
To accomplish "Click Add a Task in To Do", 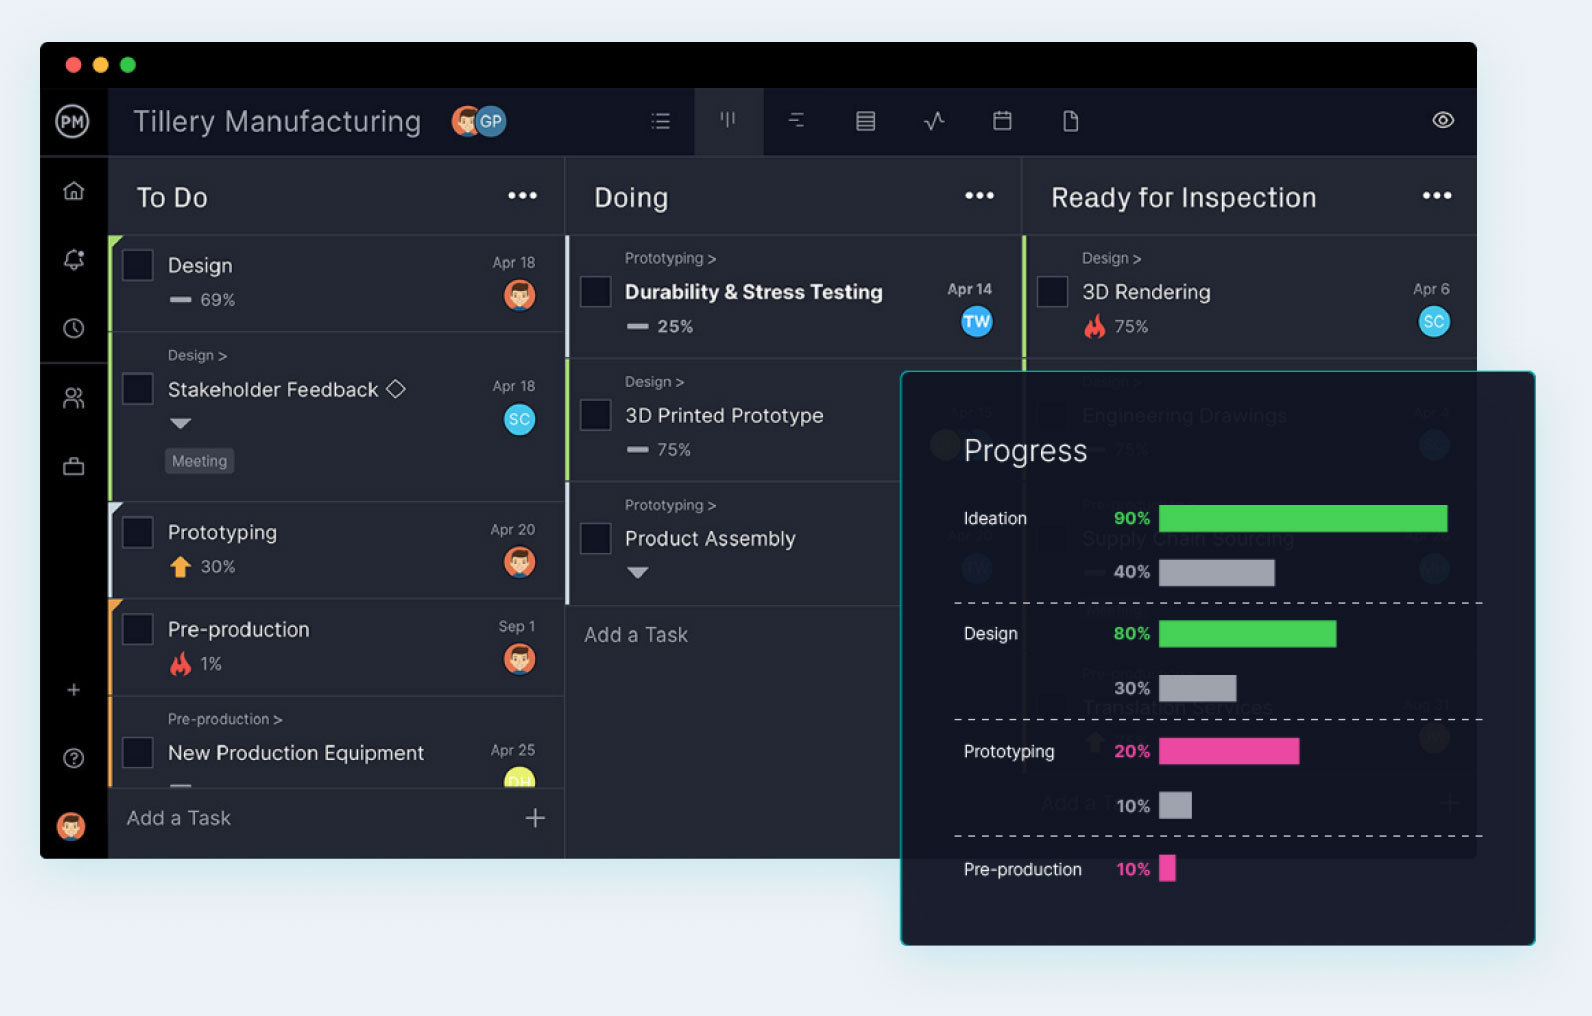I will 178,818.
